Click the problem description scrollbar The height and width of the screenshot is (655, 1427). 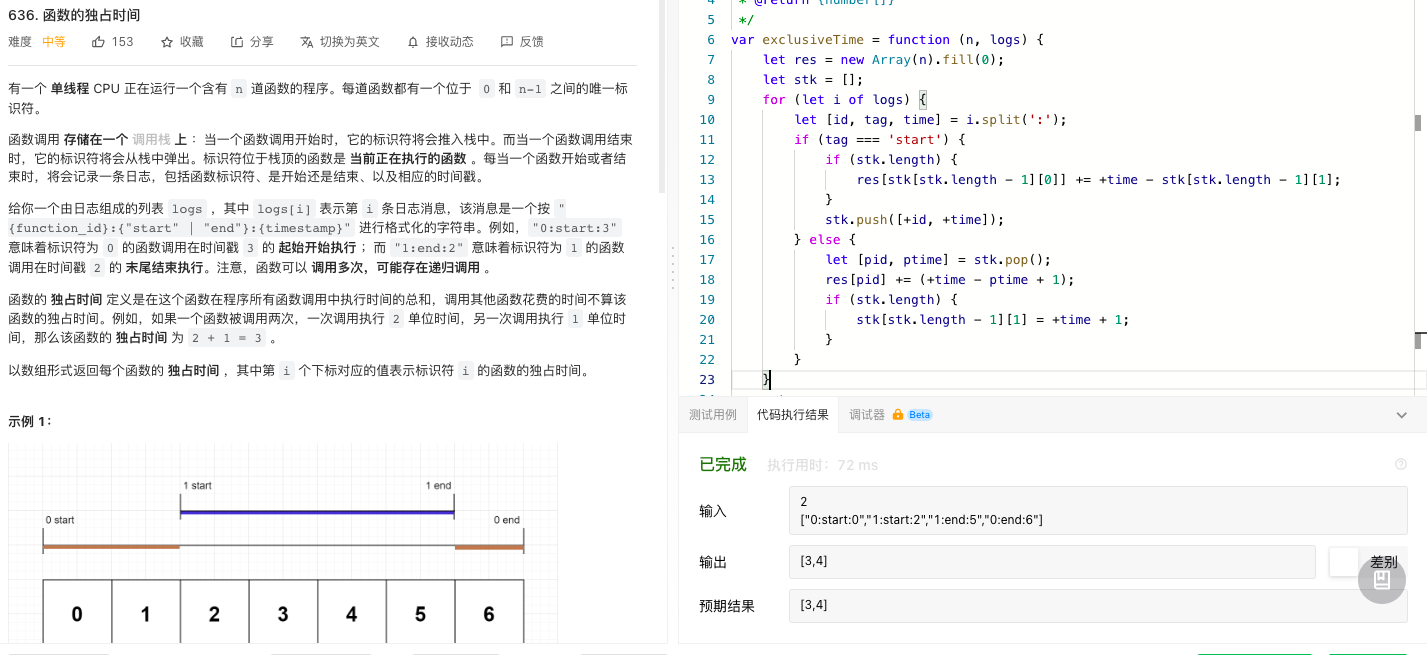pyautogui.click(x=662, y=96)
